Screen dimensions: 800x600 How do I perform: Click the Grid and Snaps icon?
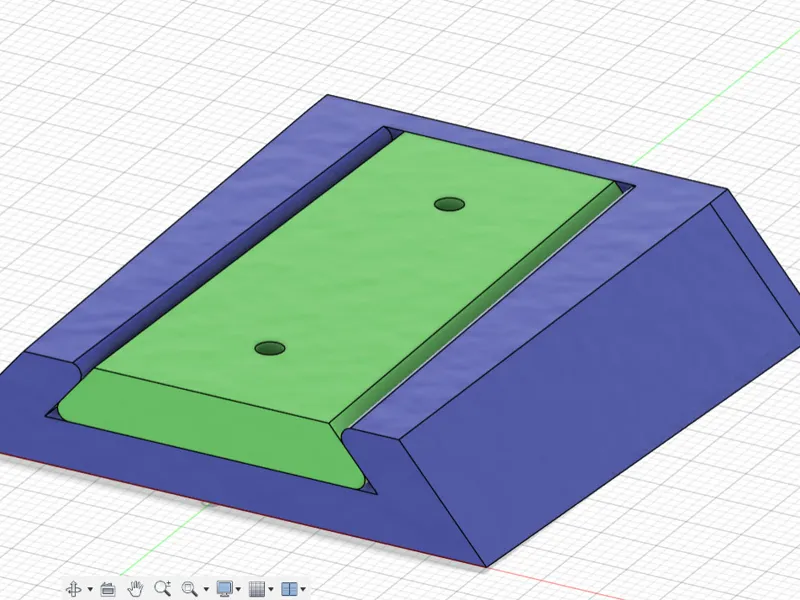pos(257,589)
